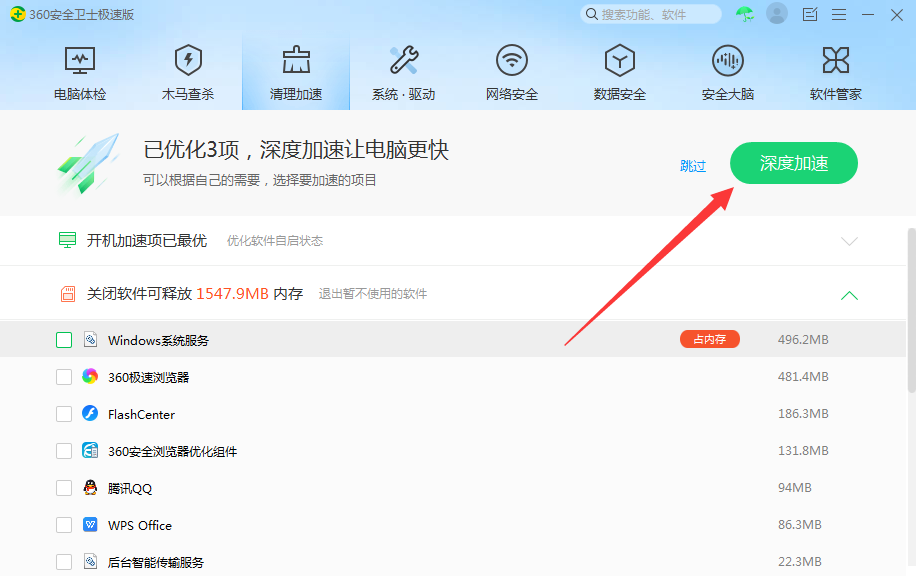
Task: Click the 481.4MB memory value
Action: point(803,377)
